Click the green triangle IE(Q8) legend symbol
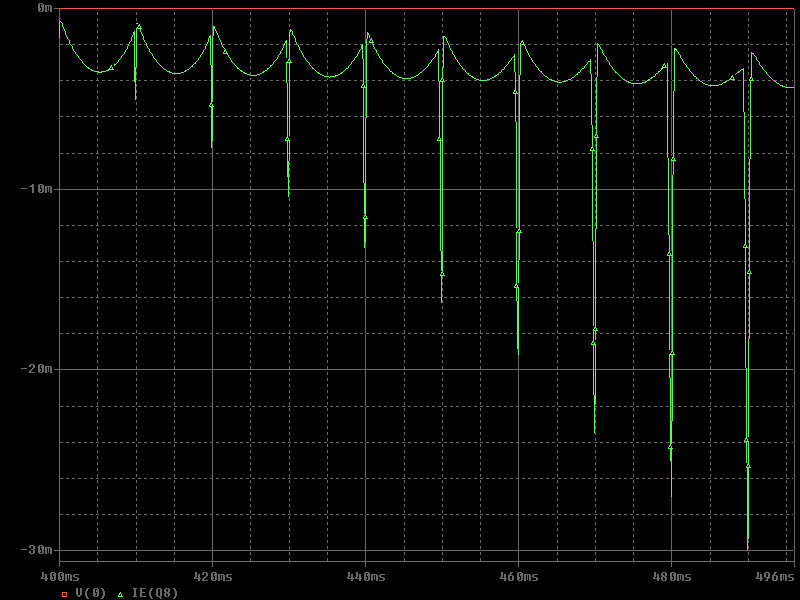The width and height of the screenshot is (800, 600). tap(120, 594)
